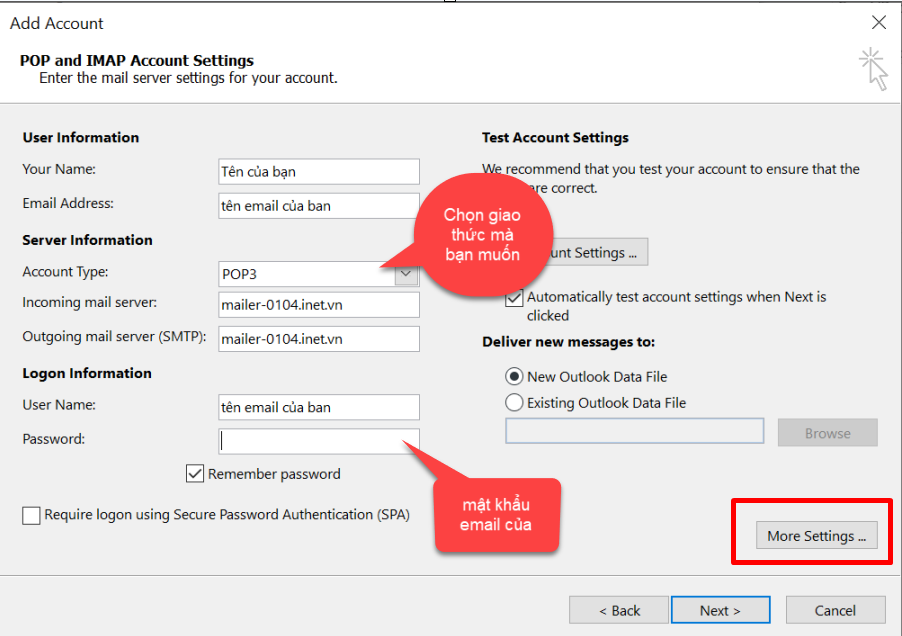The width and height of the screenshot is (902, 636).
Task: Cancel the account setup wizard
Action: [x=835, y=610]
